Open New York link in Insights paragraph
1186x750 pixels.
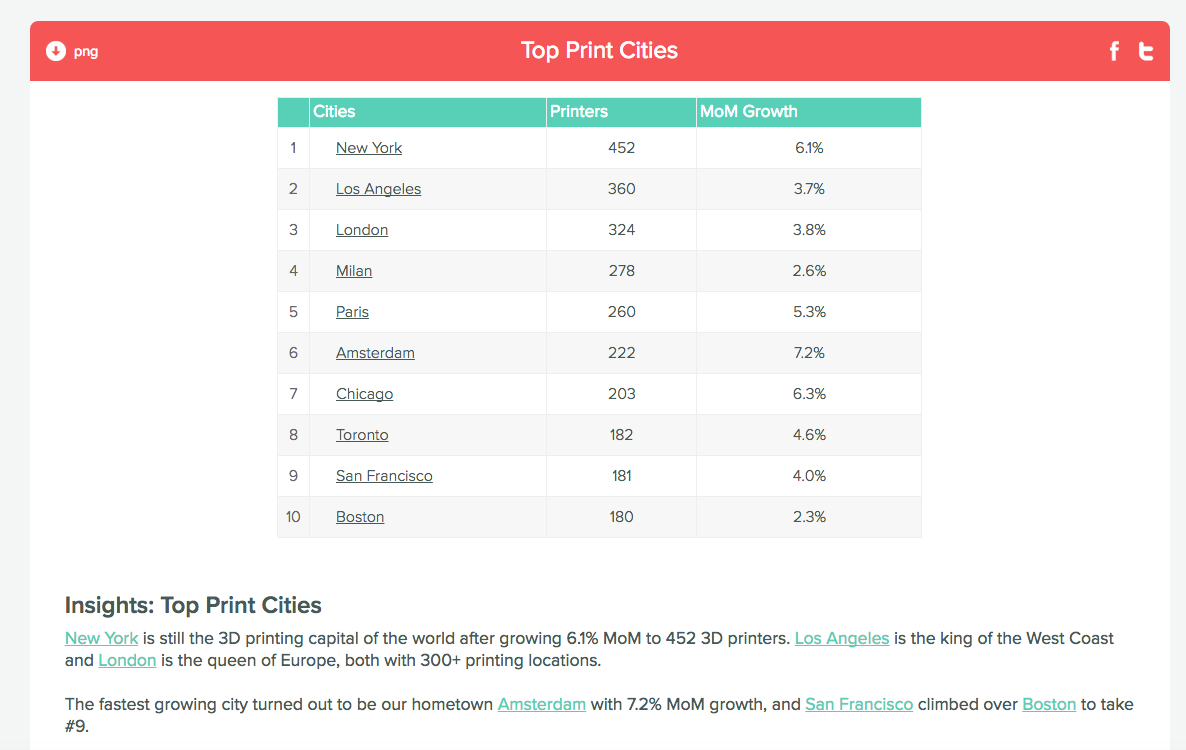[101, 638]
